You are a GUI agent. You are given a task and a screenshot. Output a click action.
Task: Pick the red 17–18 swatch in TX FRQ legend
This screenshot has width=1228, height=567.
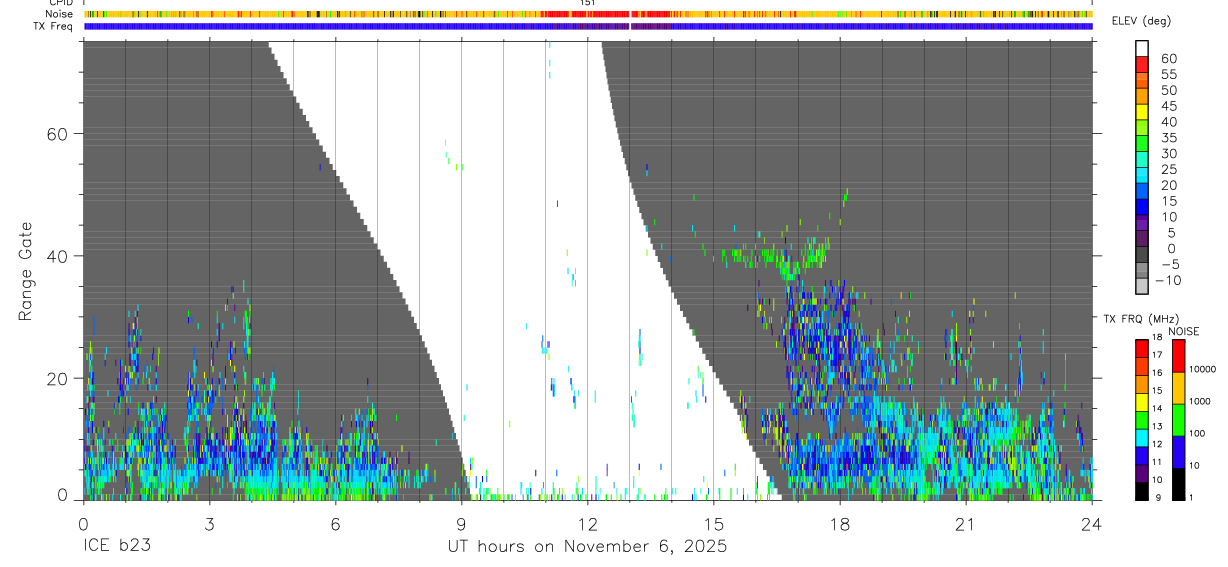[1142, 348]
